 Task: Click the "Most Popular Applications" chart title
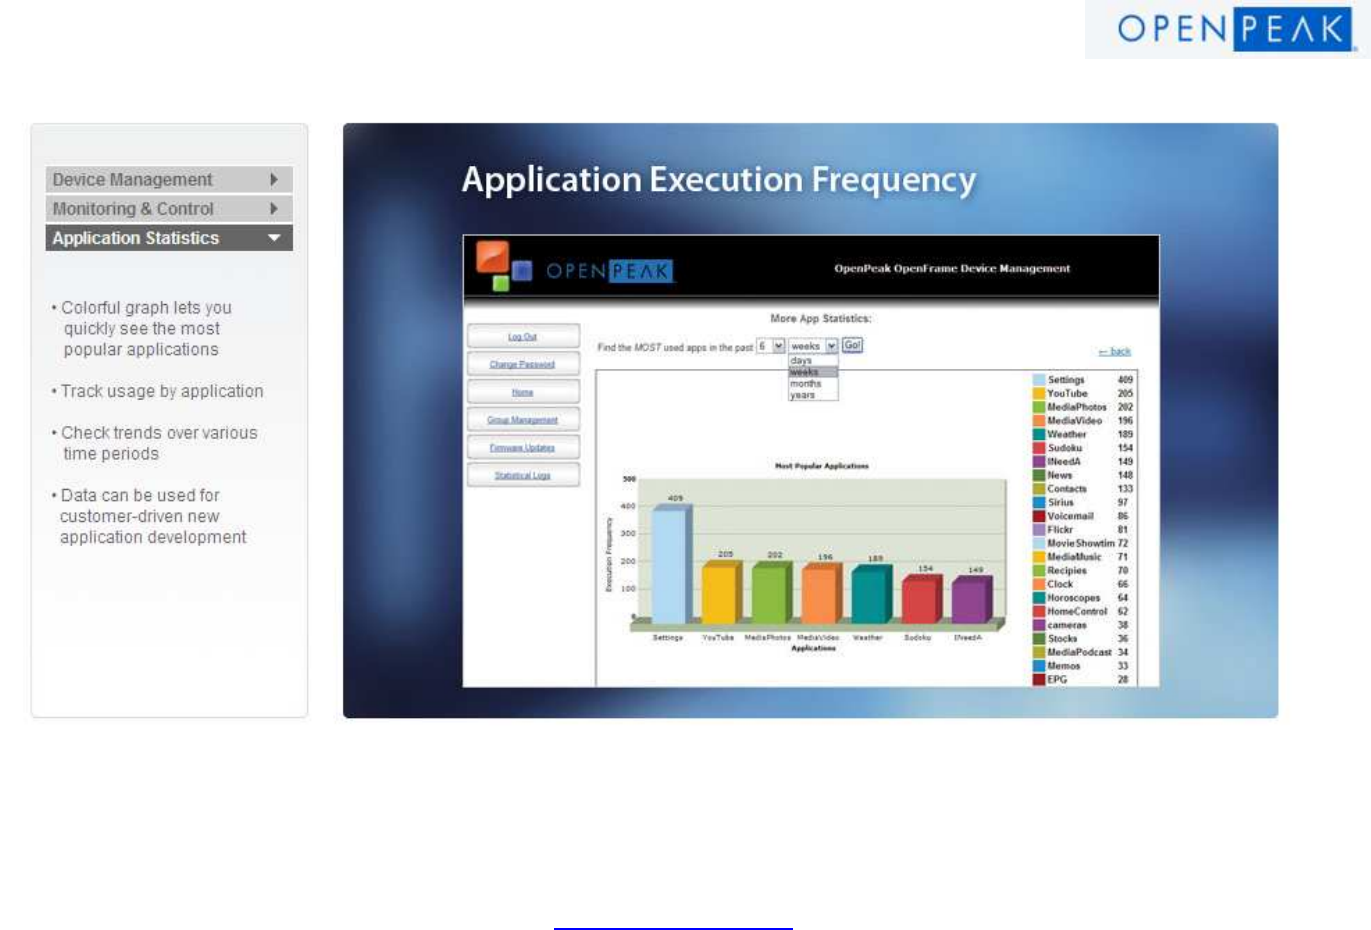click(x=822, y=466)
